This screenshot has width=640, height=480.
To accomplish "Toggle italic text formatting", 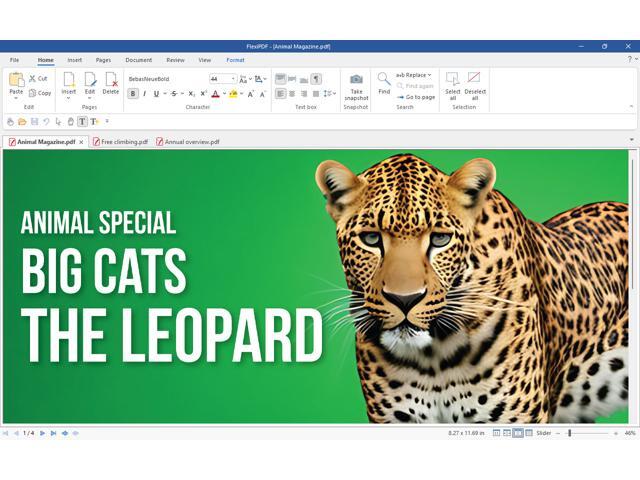I will coord(144,94).
